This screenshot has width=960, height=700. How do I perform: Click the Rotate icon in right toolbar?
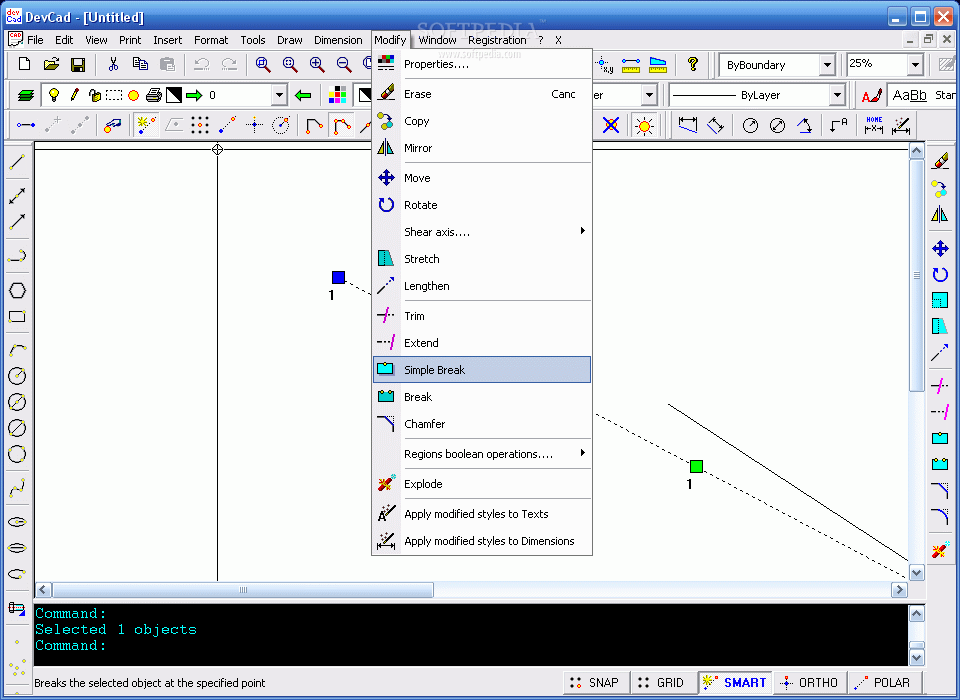pyautogui.click(x=940, y=274)
